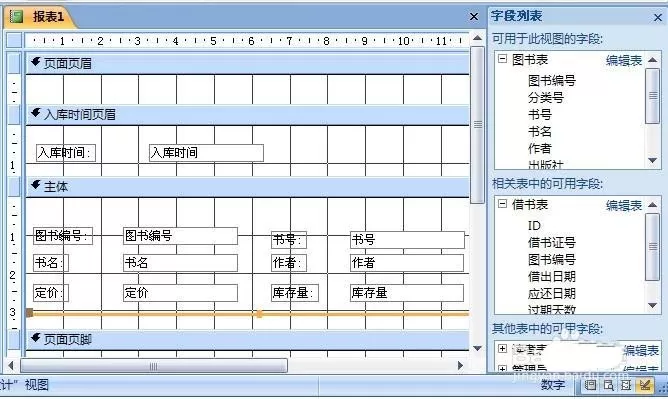668x399 pixels.
Task: Select the 书名: label control
Action: tap(51, 263)
